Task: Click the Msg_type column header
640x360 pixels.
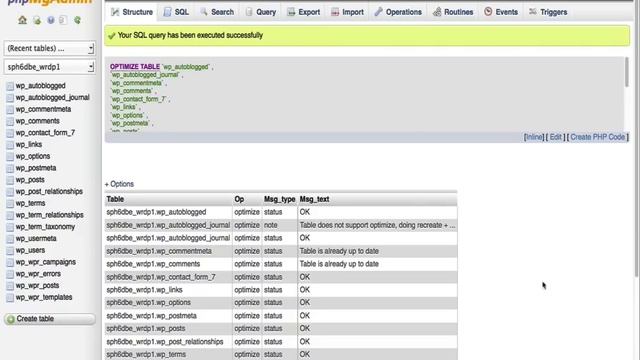Action: pos(280,199)
